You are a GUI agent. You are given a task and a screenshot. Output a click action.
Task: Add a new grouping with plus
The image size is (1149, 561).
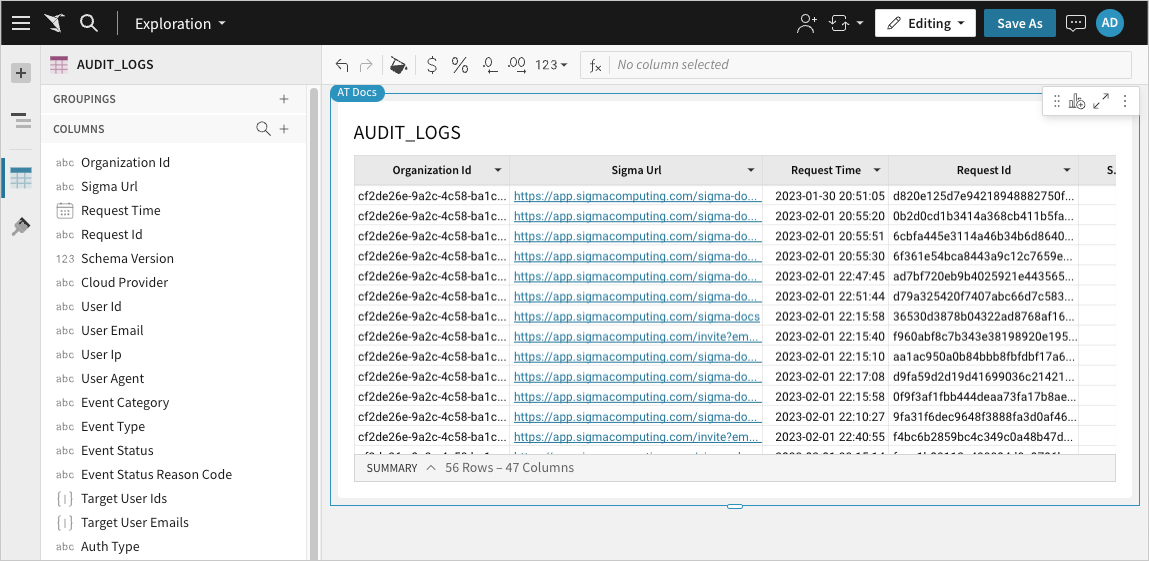284,99
